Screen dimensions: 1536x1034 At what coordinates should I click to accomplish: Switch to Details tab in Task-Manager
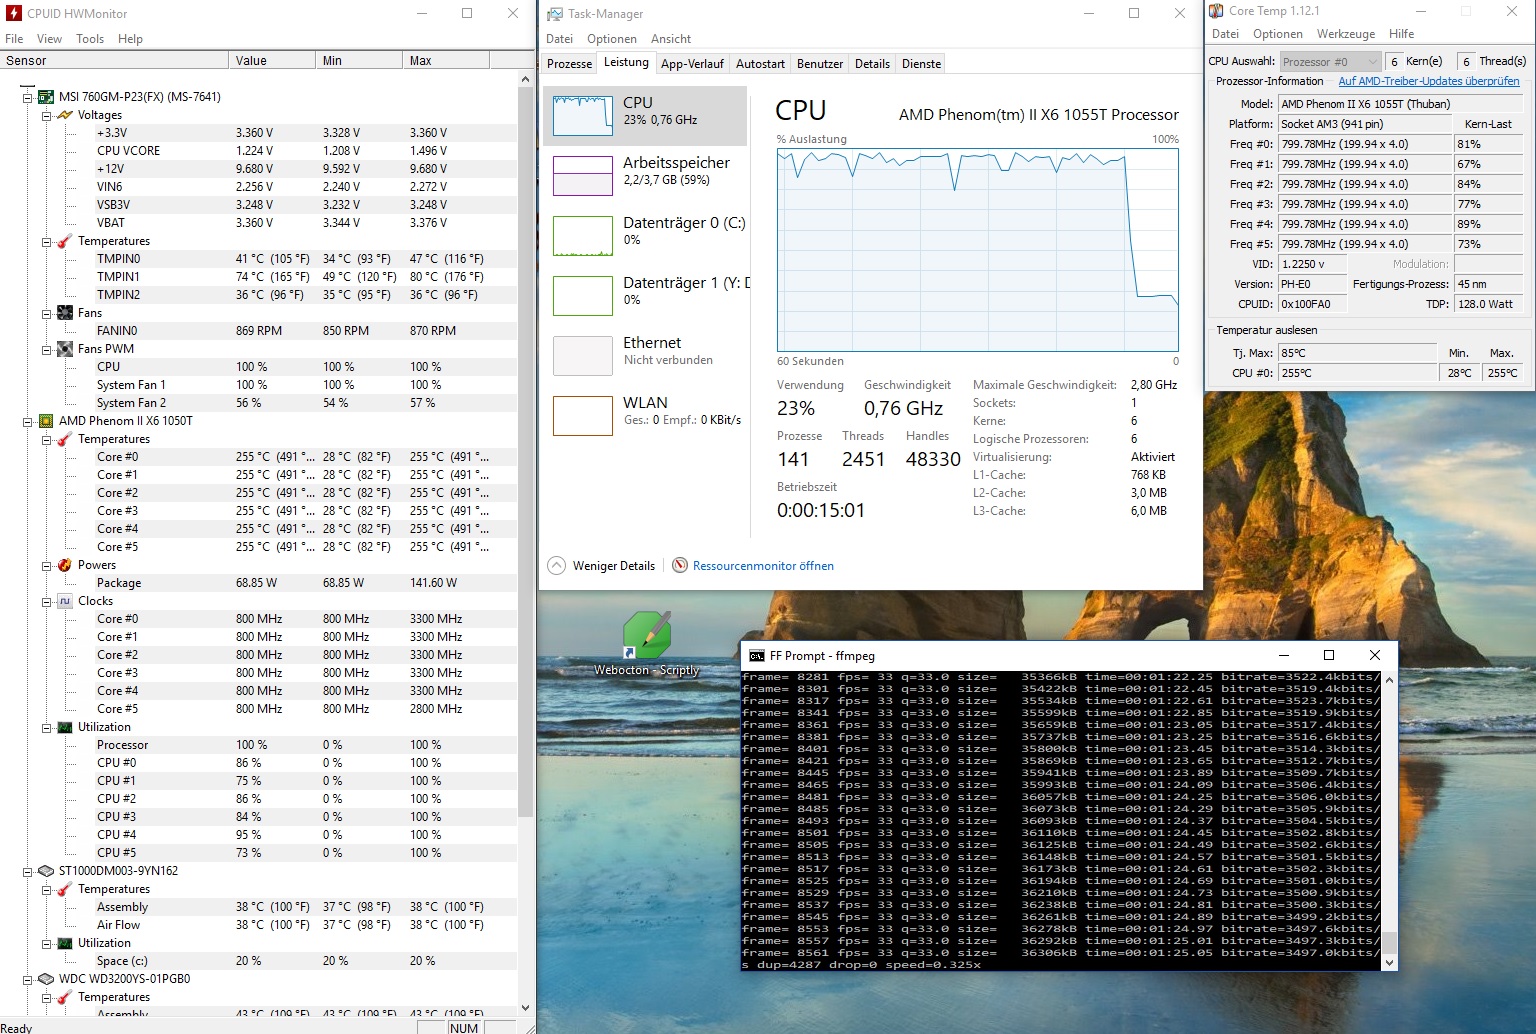pyautogui.click(x=872, y=64)
